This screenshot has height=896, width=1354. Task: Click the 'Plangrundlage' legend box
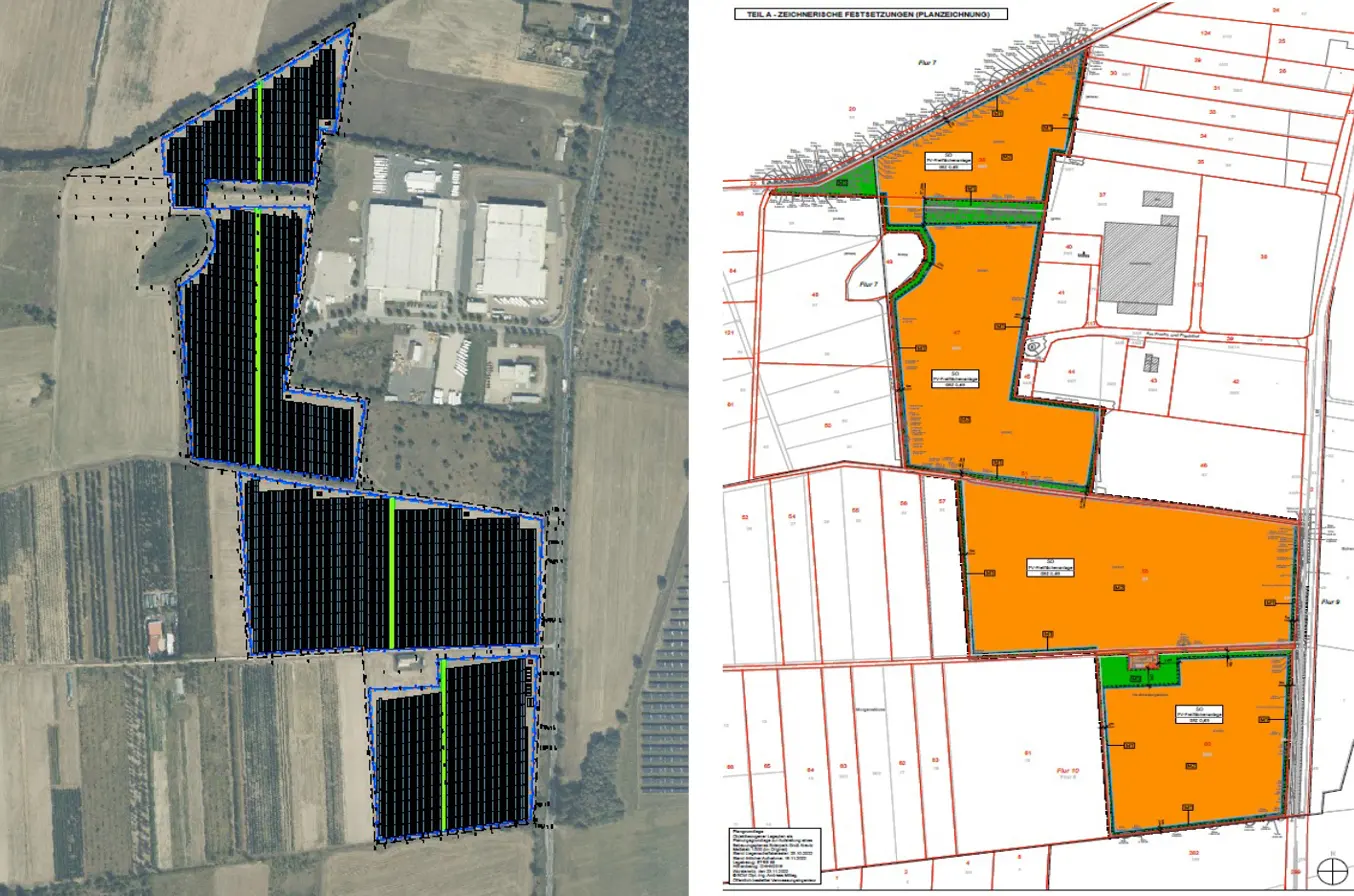[x=775, y=854]
